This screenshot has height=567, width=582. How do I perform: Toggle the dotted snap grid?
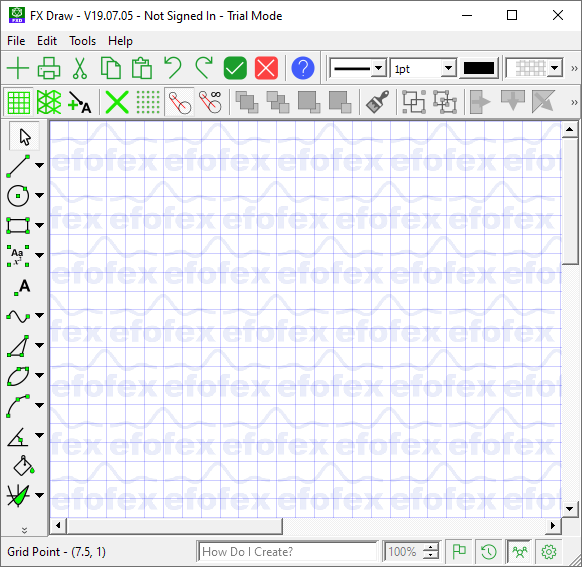[x=148, y=102]
